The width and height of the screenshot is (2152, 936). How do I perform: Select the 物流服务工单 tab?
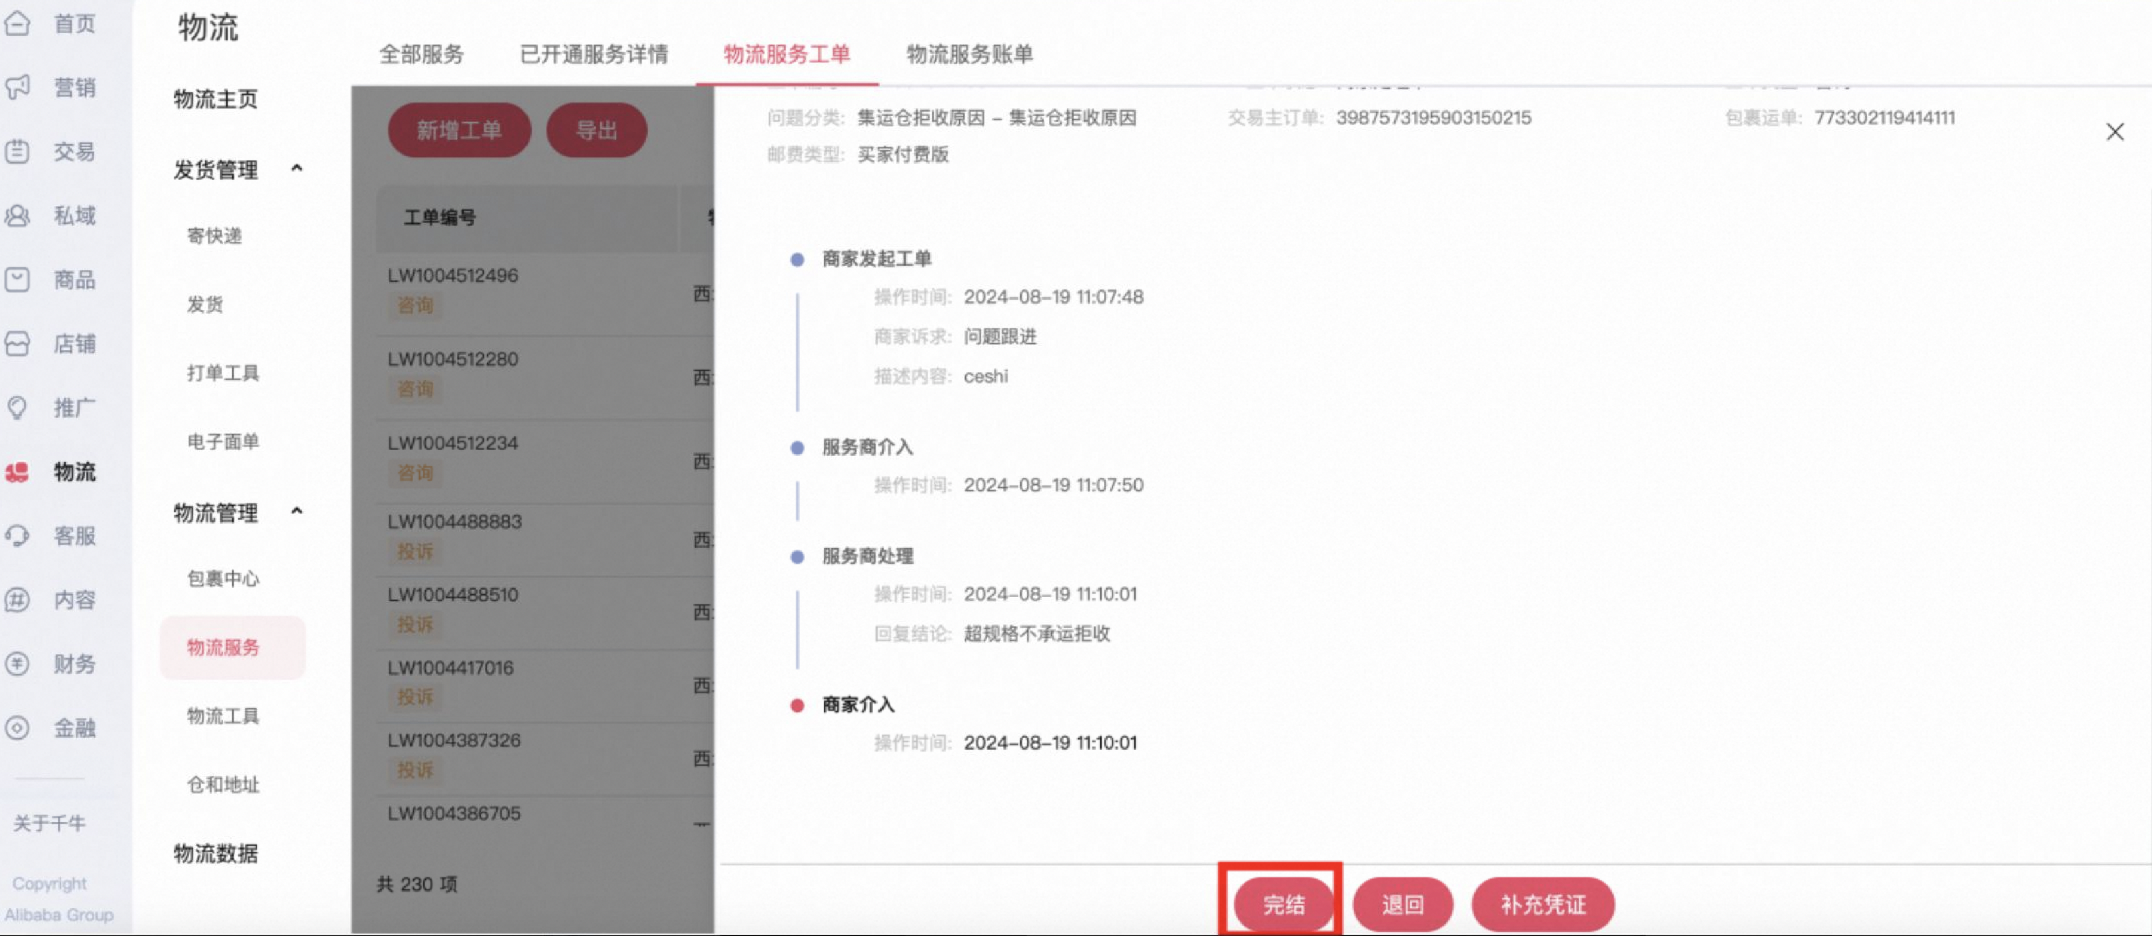[787, 54]
